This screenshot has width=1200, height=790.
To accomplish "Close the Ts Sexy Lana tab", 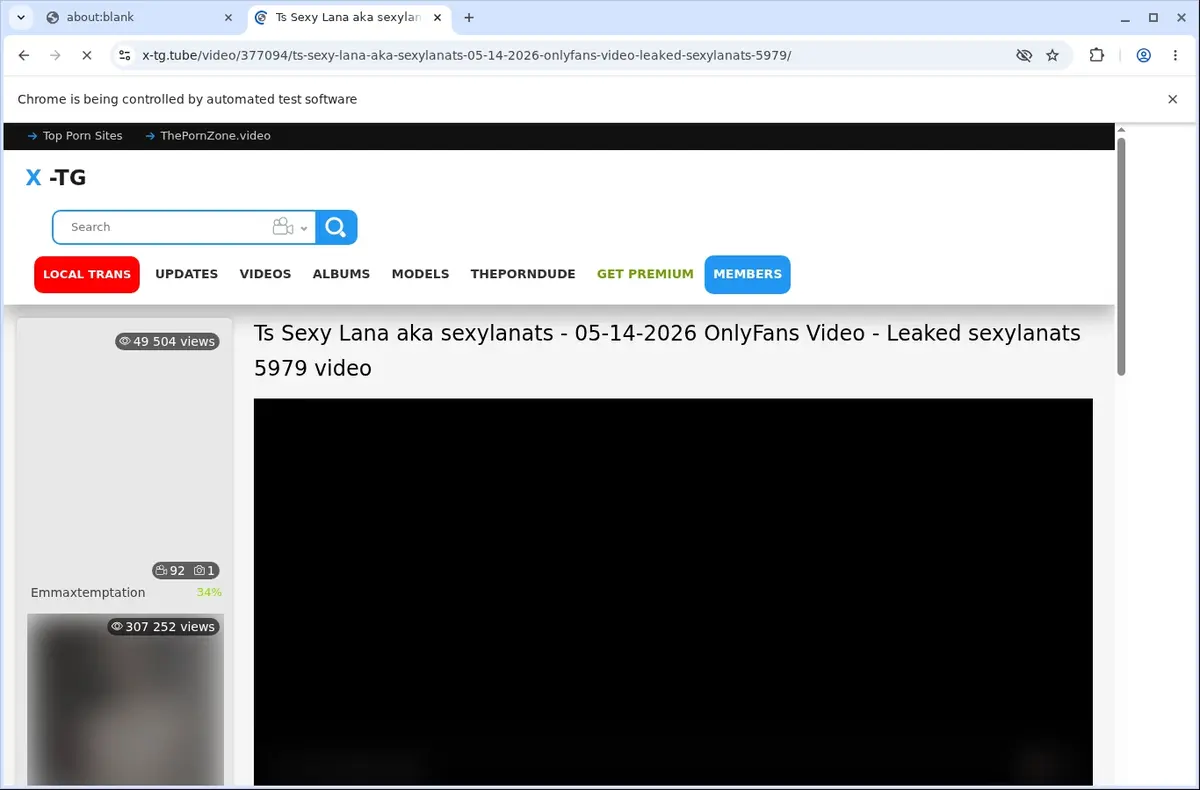I will [x=437, y=17].
